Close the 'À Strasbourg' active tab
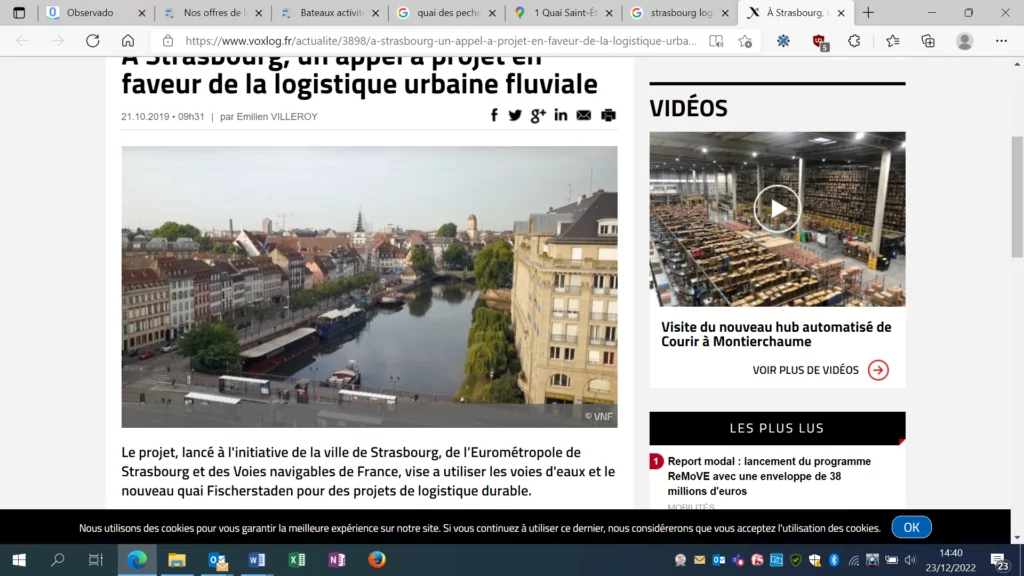 [841, 13]
